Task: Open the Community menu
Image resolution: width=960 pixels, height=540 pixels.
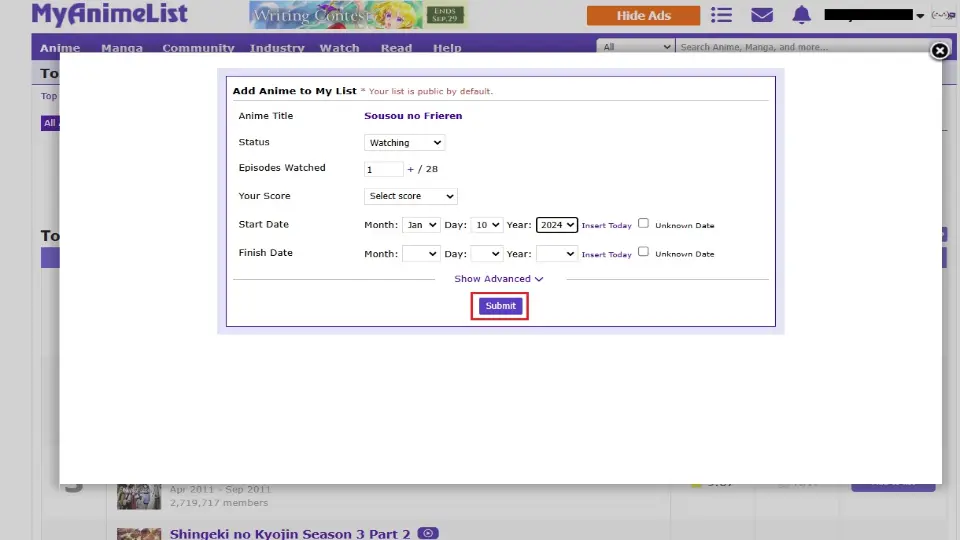Action: pos(198,48)
